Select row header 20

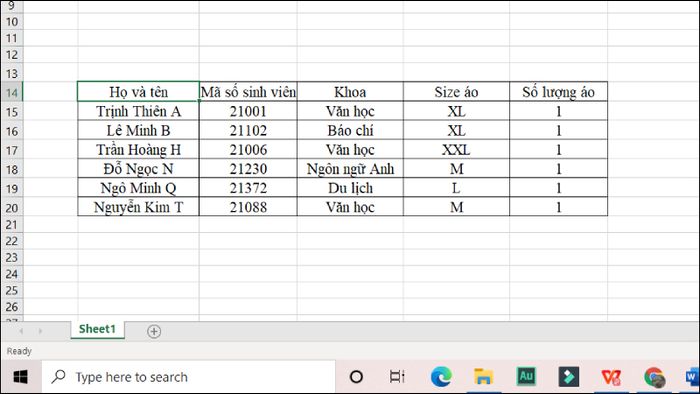(12, 207)
